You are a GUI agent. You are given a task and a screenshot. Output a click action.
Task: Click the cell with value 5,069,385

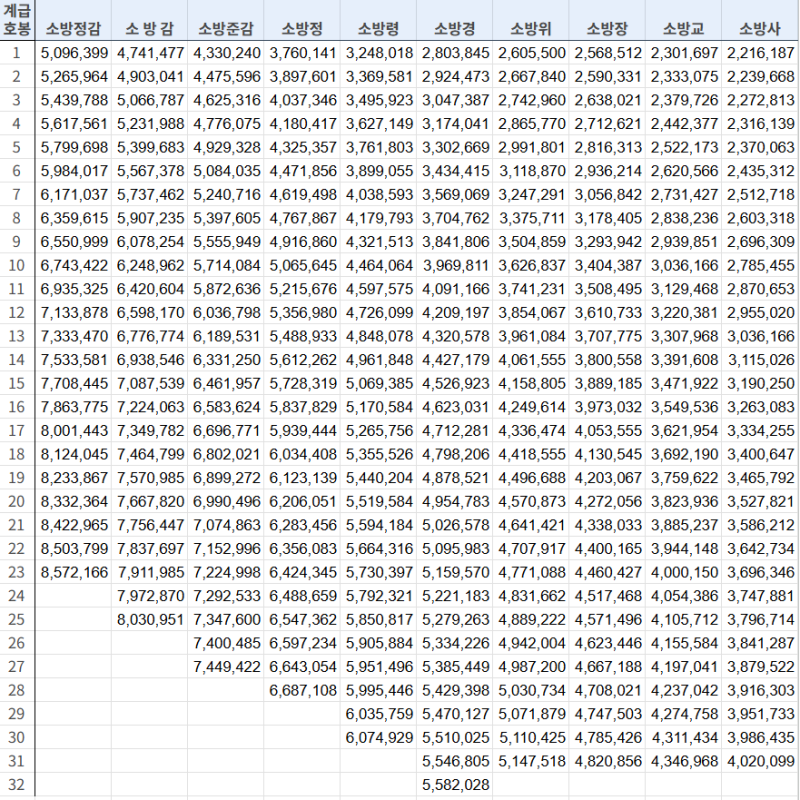(378, 383)
